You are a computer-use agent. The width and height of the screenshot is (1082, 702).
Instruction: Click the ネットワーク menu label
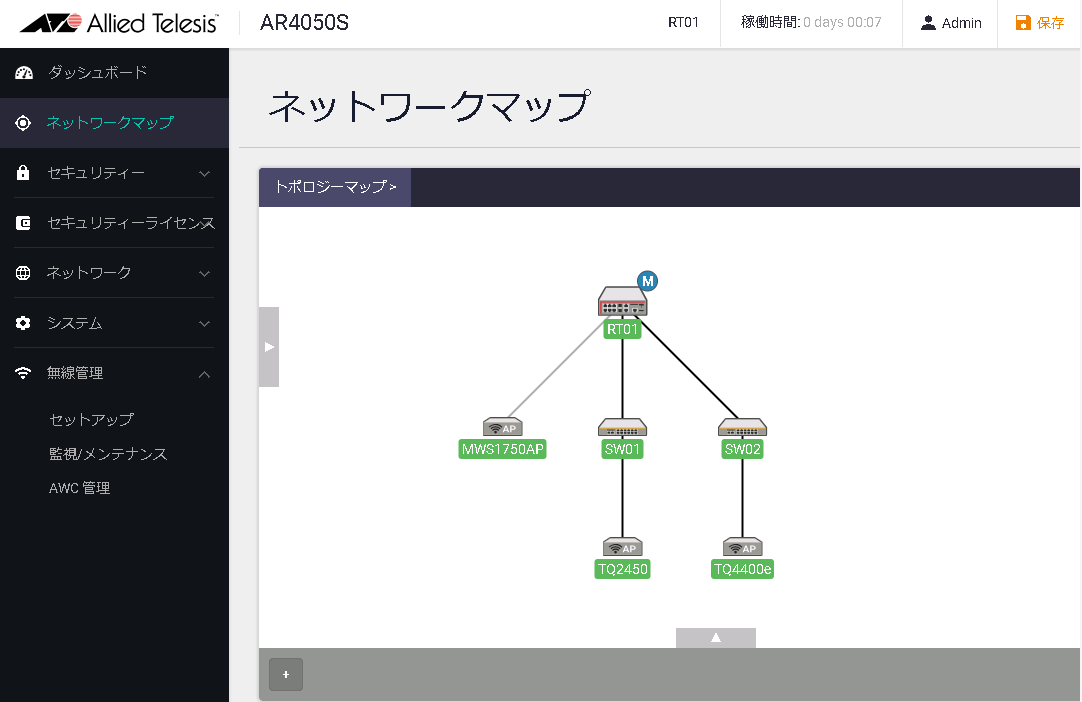(x=89, y=273)
